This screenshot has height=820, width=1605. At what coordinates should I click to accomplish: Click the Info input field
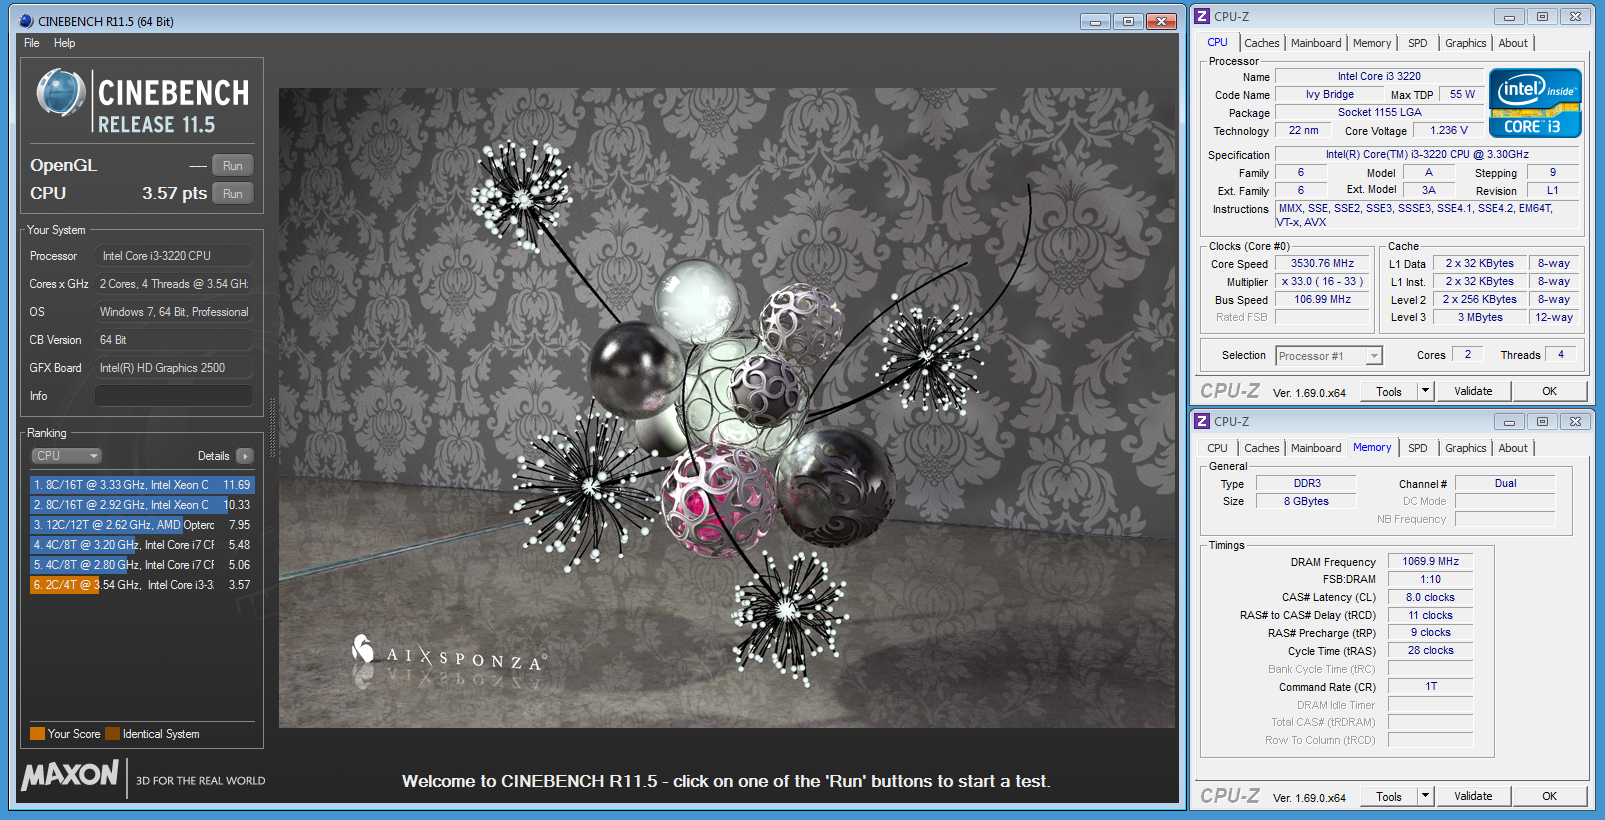pyautogui.click(x=173, y=396)
